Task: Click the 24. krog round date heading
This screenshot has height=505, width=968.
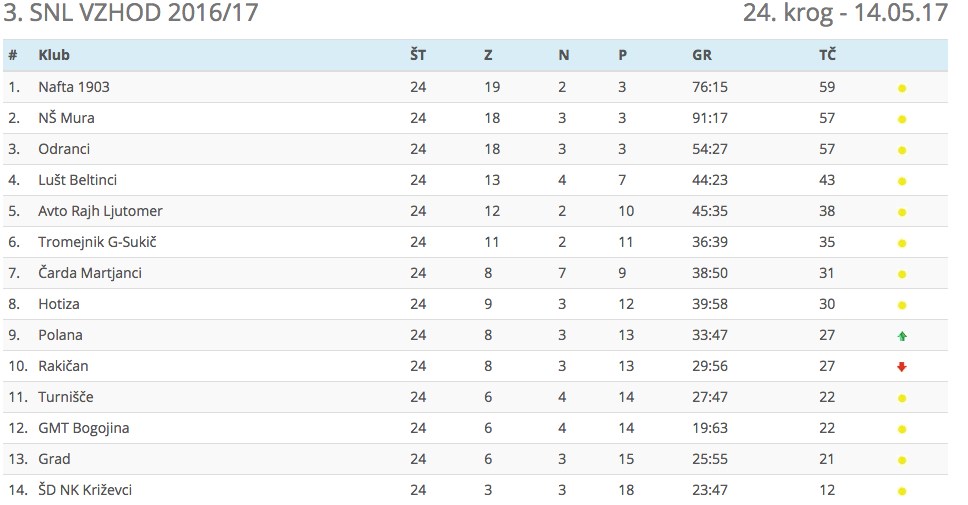Action: point(845,14)
